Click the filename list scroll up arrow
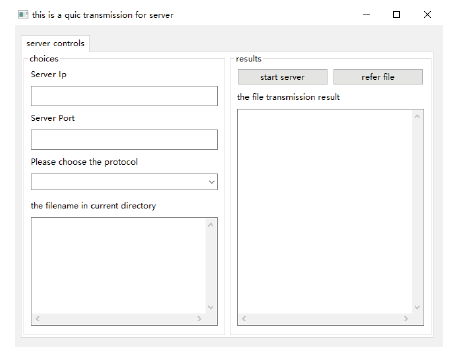456x360 pixels. [x=210, y=225]
